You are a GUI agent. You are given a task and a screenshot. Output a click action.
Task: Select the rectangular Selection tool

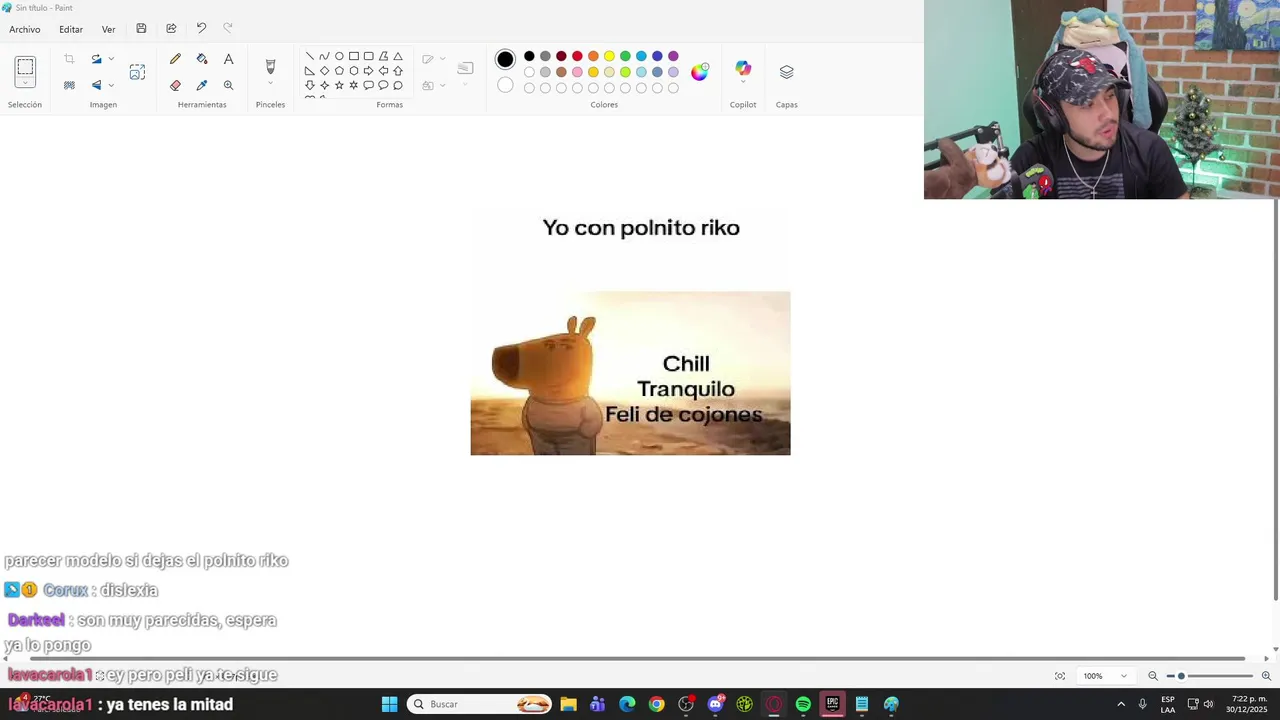tap(25, 66)
